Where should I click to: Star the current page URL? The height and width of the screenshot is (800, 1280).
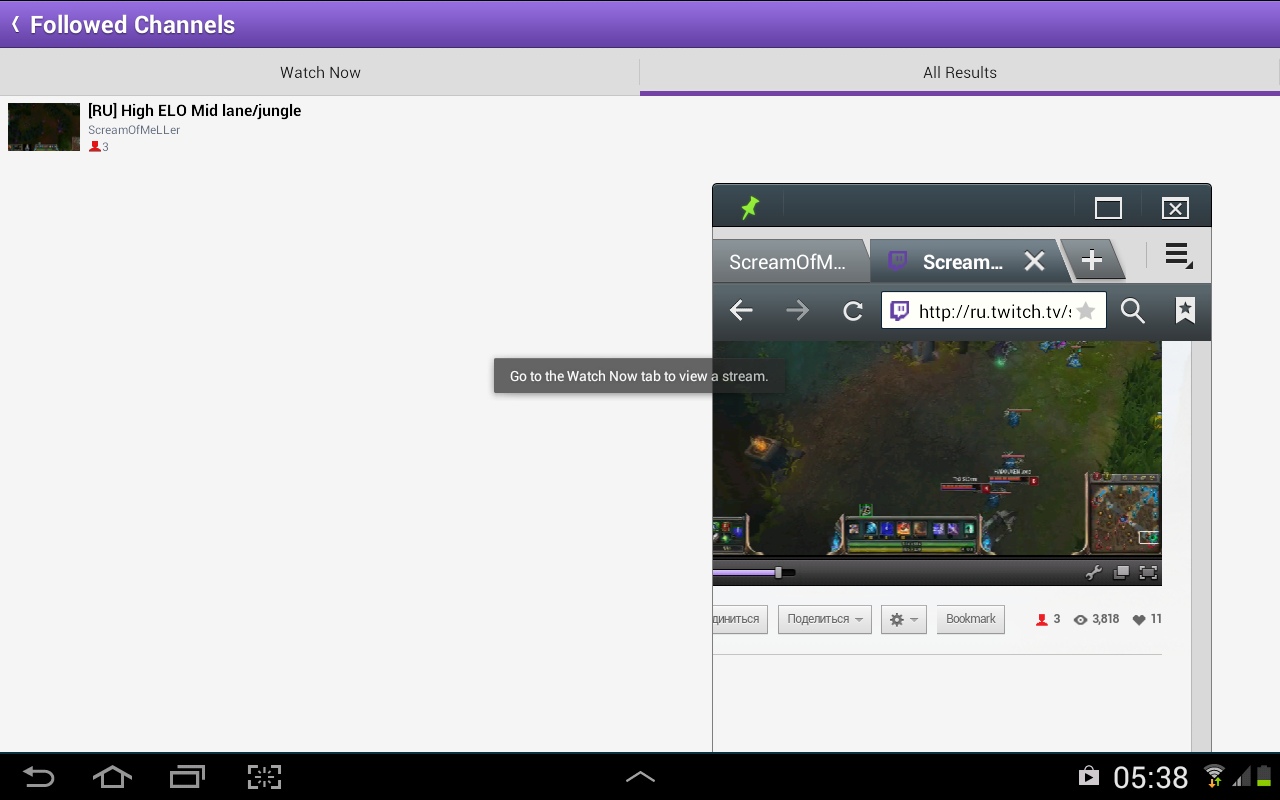point(1085,311)
